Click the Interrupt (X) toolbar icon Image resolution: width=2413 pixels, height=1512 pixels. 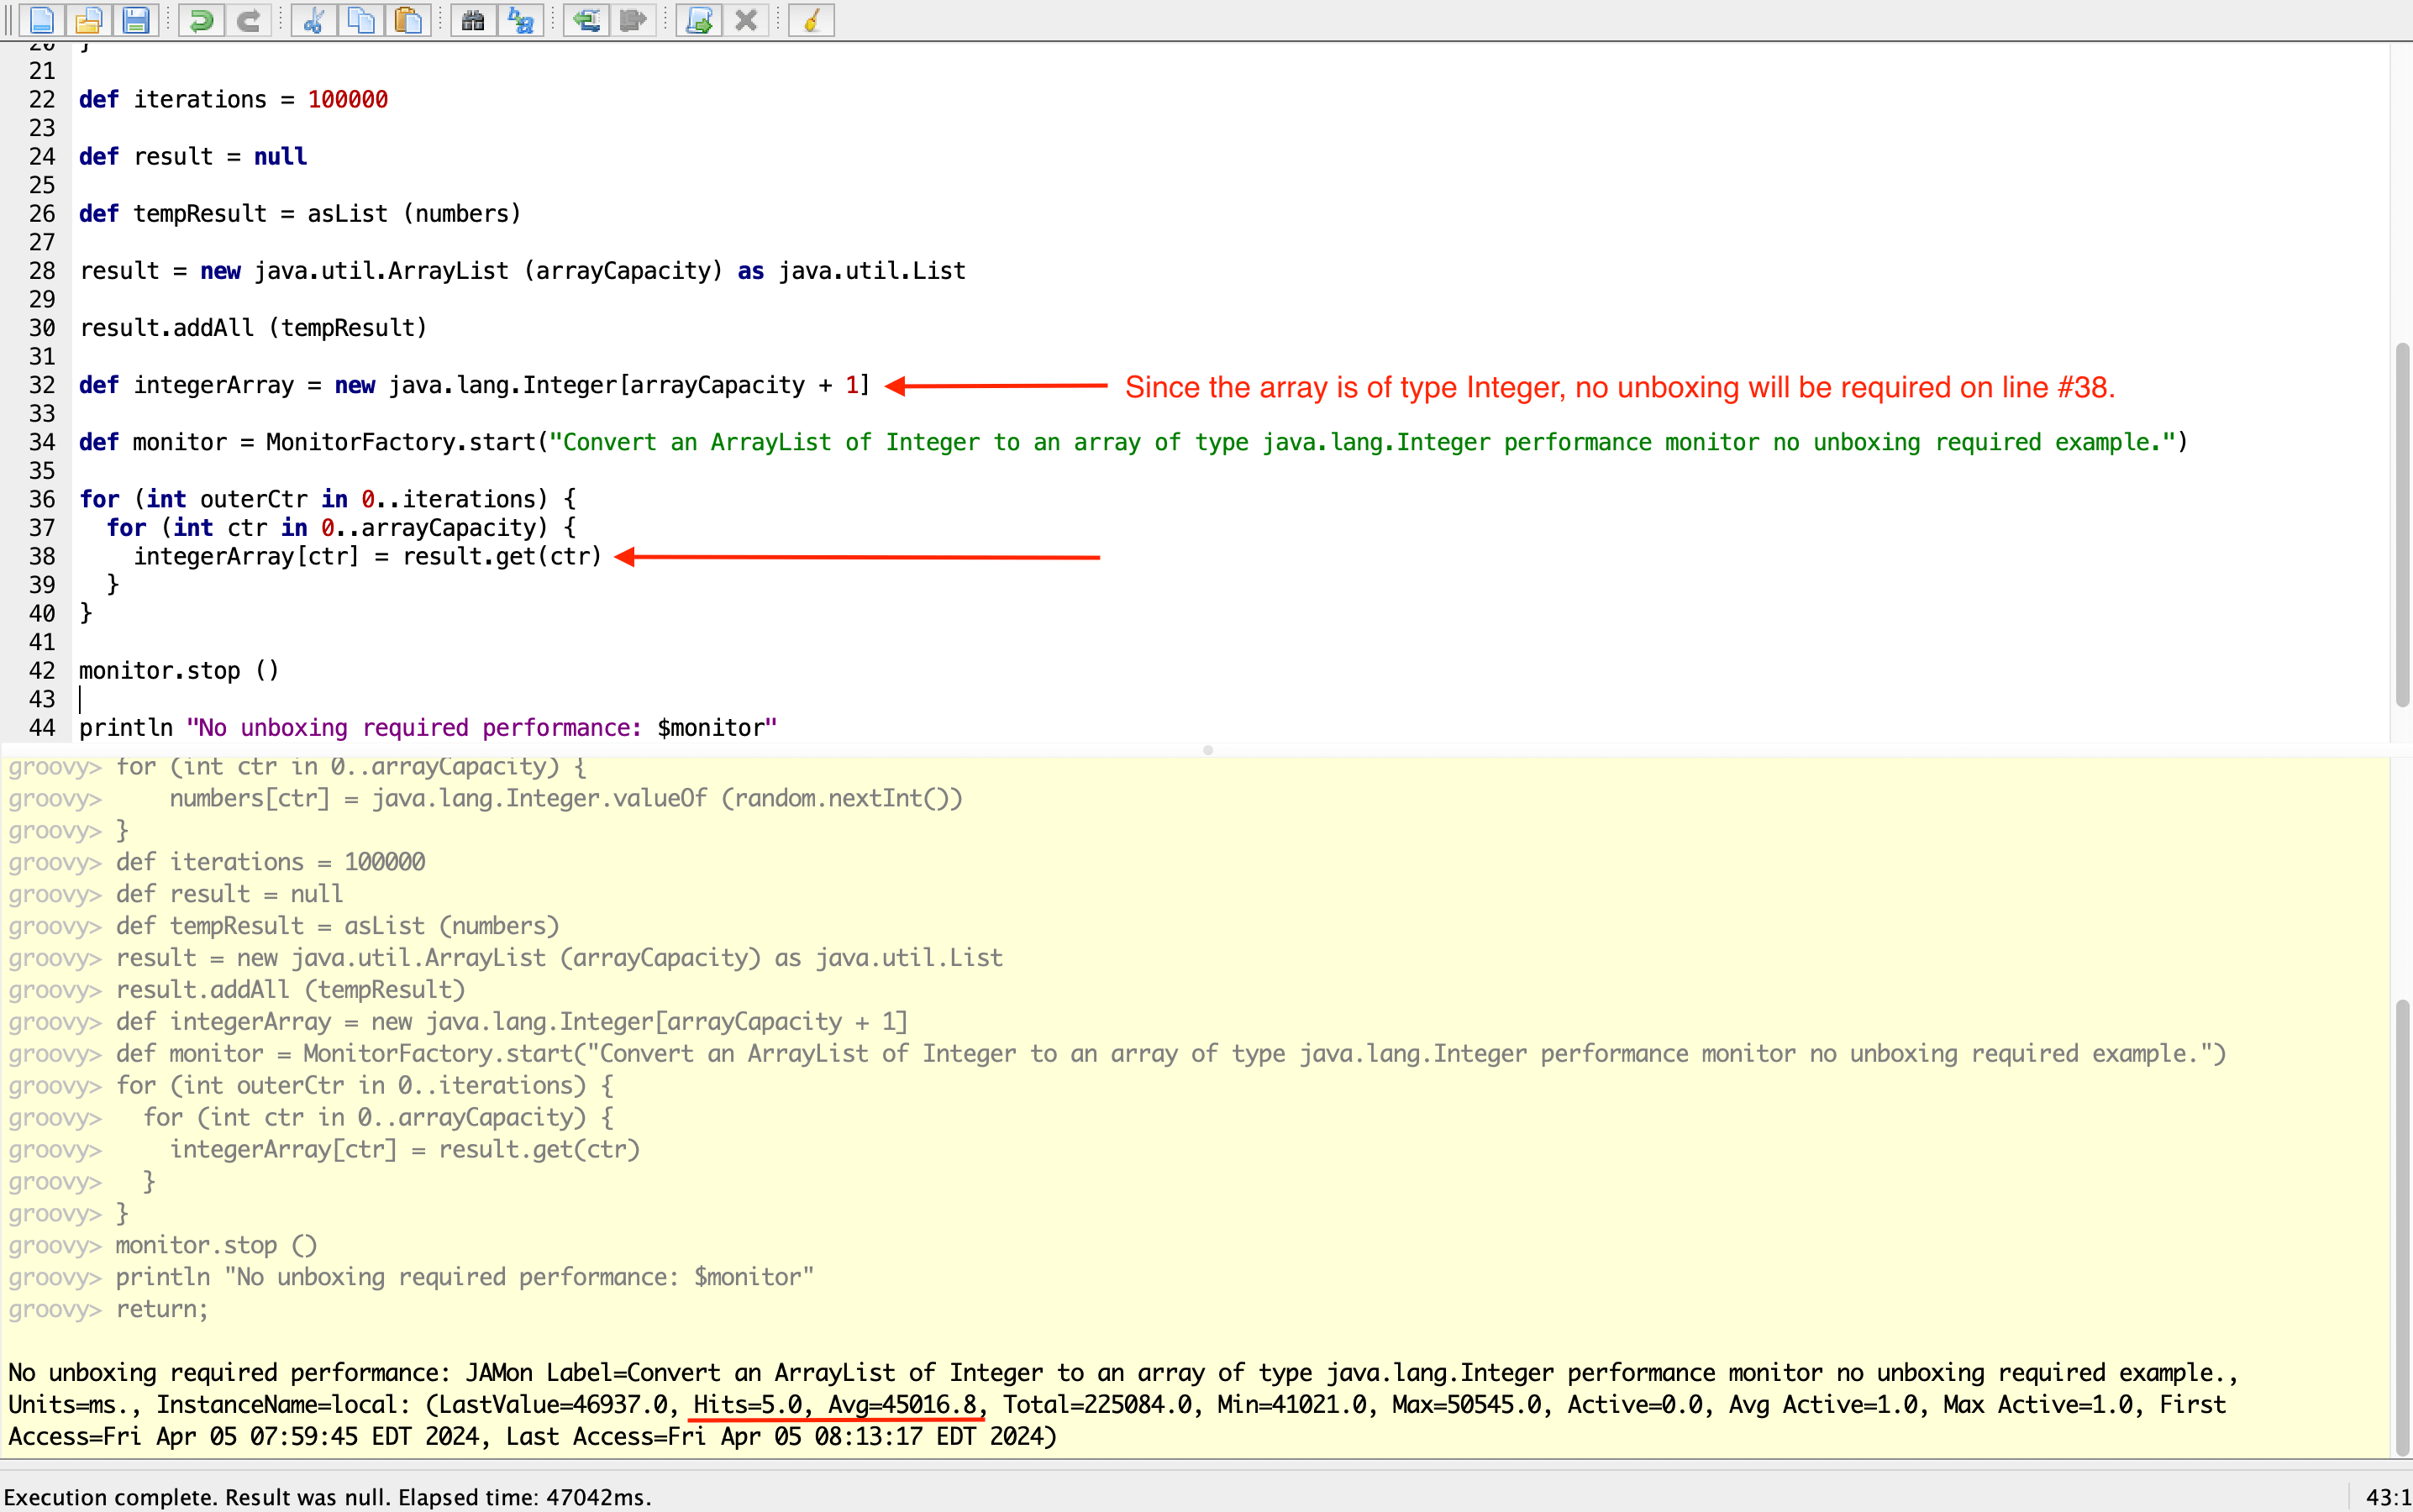coord(746,20)
